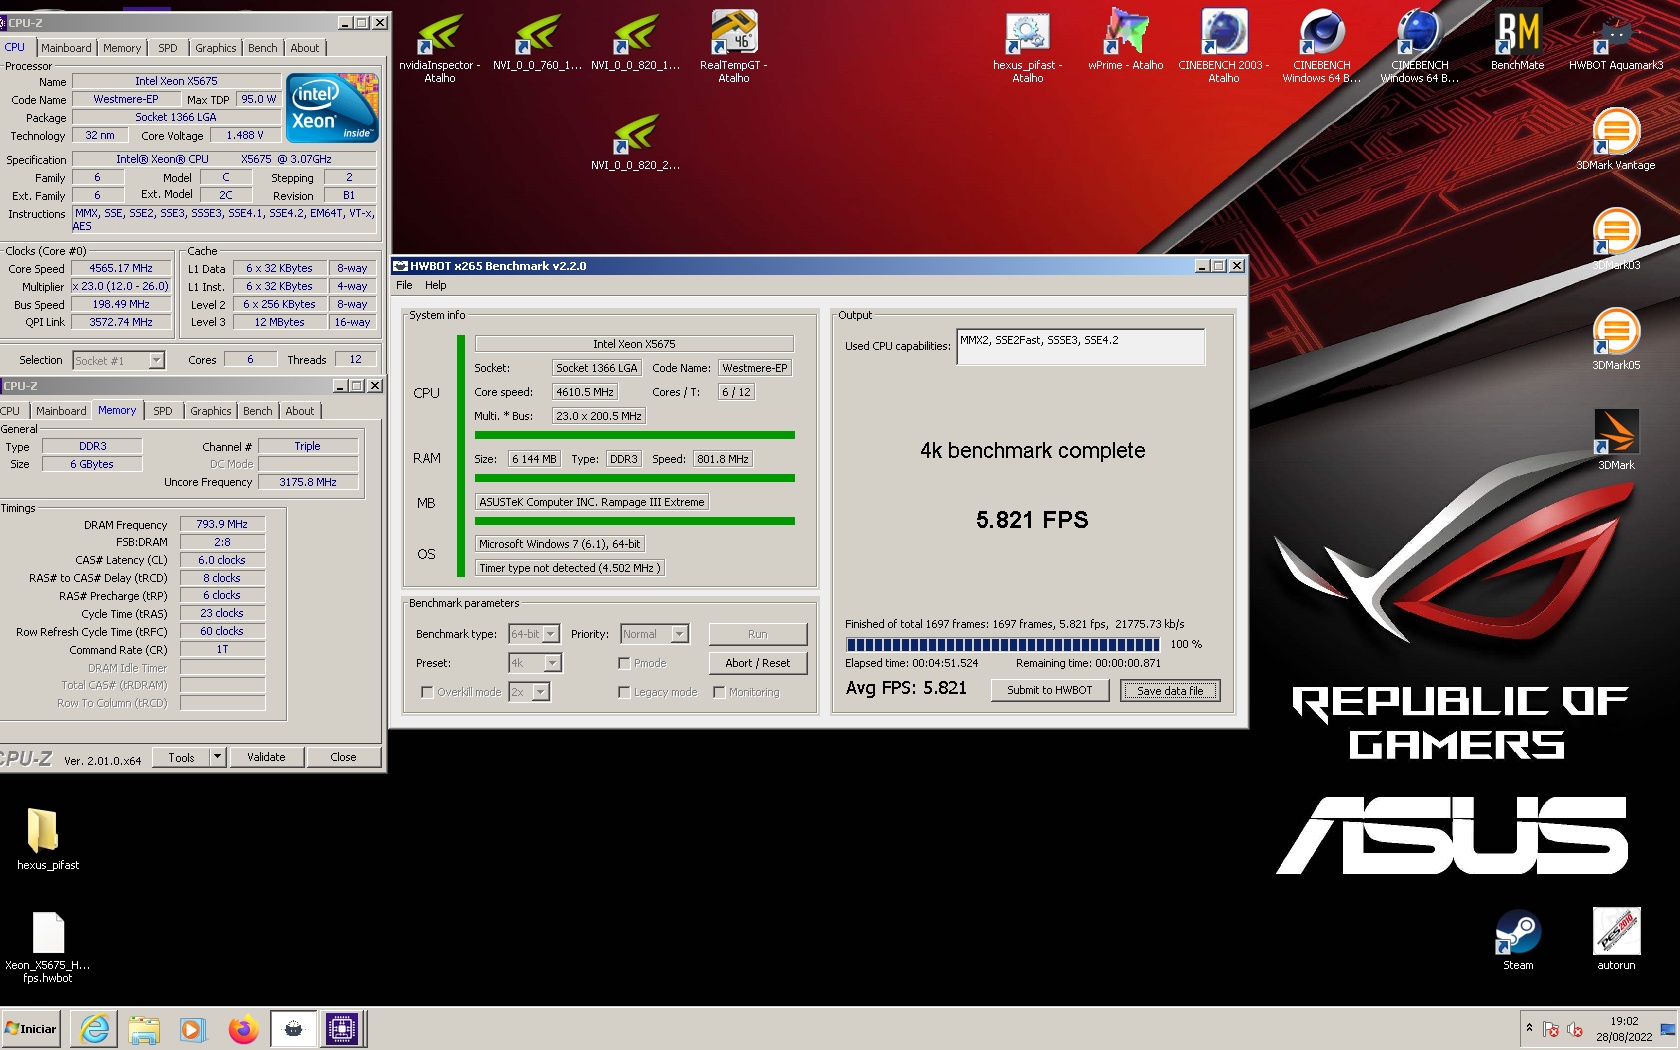Image resolution: width=1680 pixels, height=1050 pixels.
Task: Switch to Bench tab in top CPU-Z
Action: tap(263, 48)
